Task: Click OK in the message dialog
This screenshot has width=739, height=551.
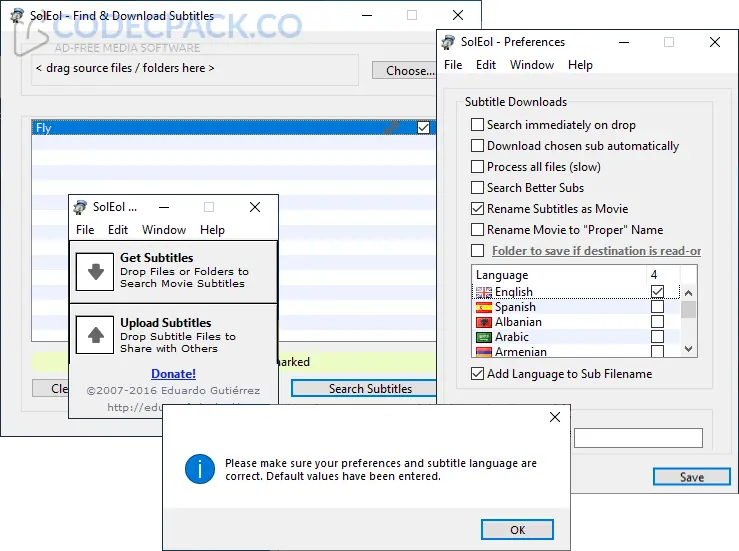Action: pos(517,530)
